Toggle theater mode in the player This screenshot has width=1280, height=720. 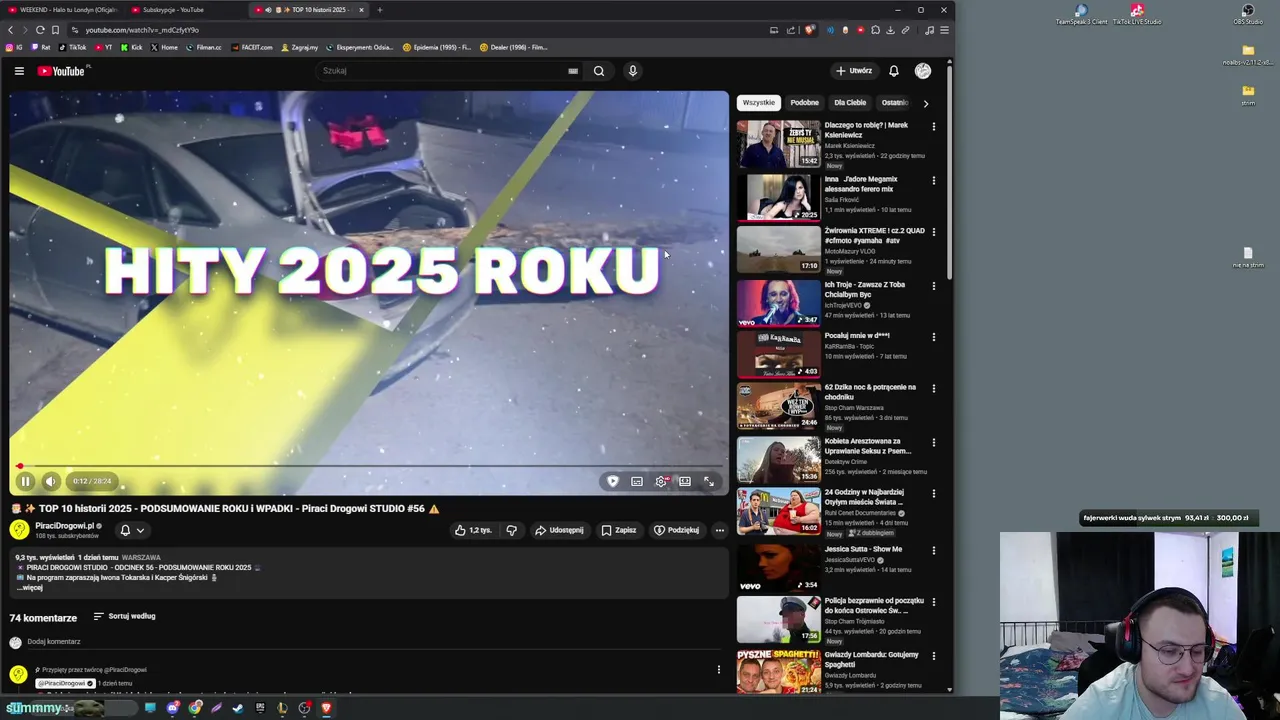click(685, 481)
